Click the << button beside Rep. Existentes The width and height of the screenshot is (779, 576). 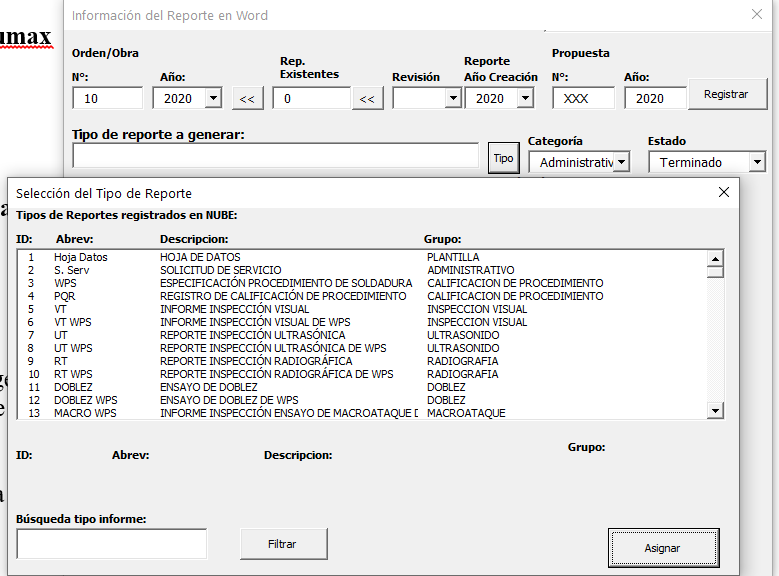click(x=368, y=98)
